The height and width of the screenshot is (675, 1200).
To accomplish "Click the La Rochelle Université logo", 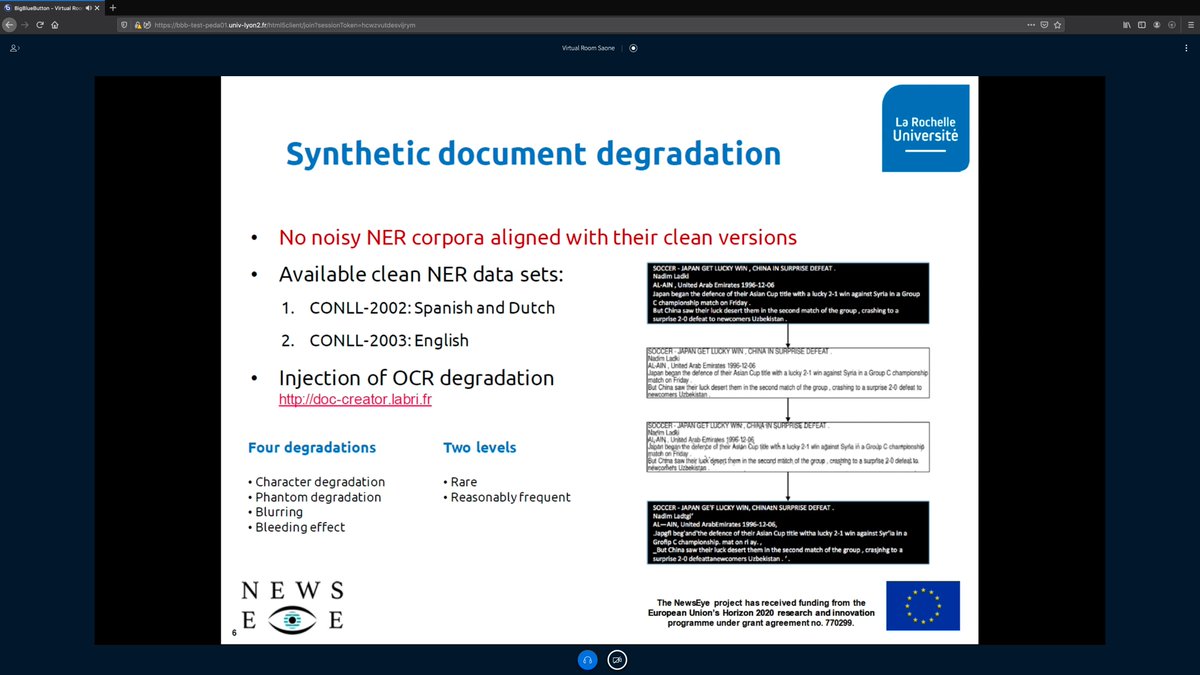I will tap(925, 128).
